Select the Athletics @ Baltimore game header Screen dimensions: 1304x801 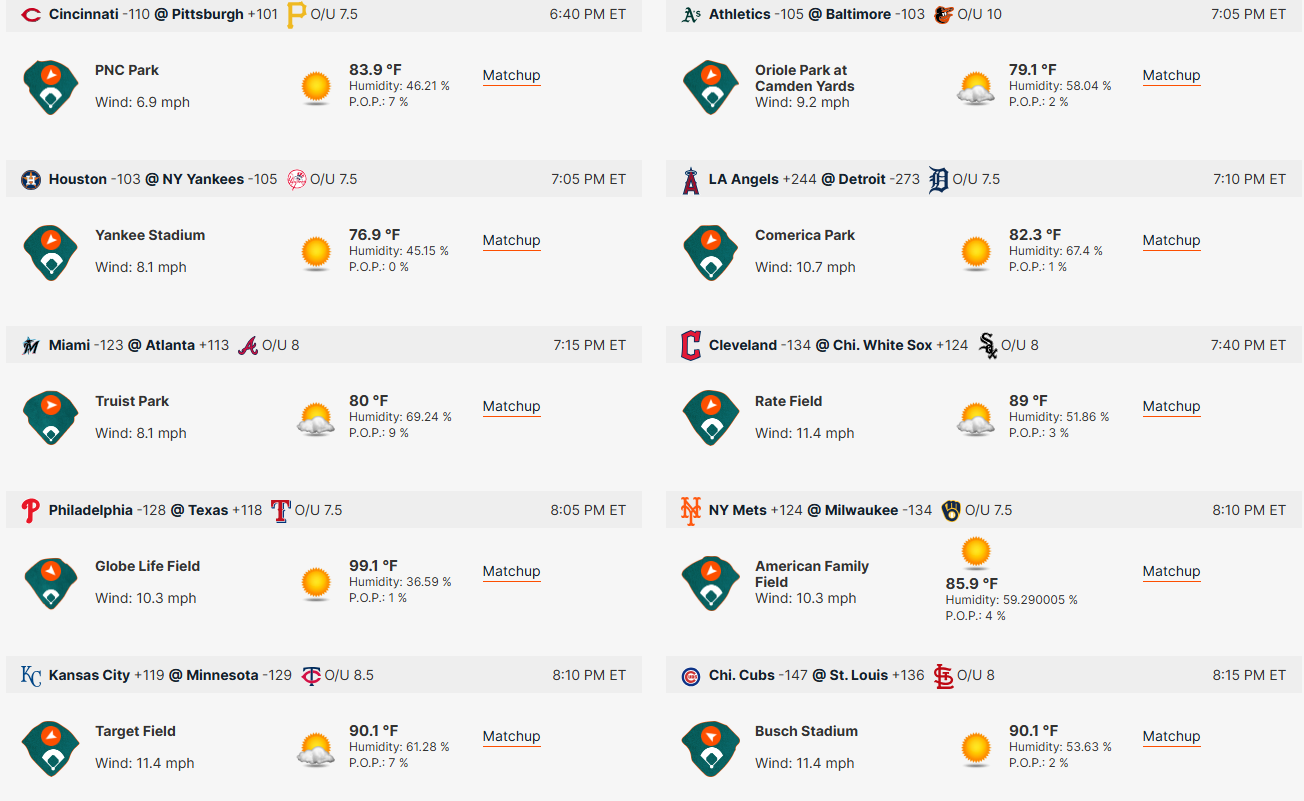pos(984,15)
